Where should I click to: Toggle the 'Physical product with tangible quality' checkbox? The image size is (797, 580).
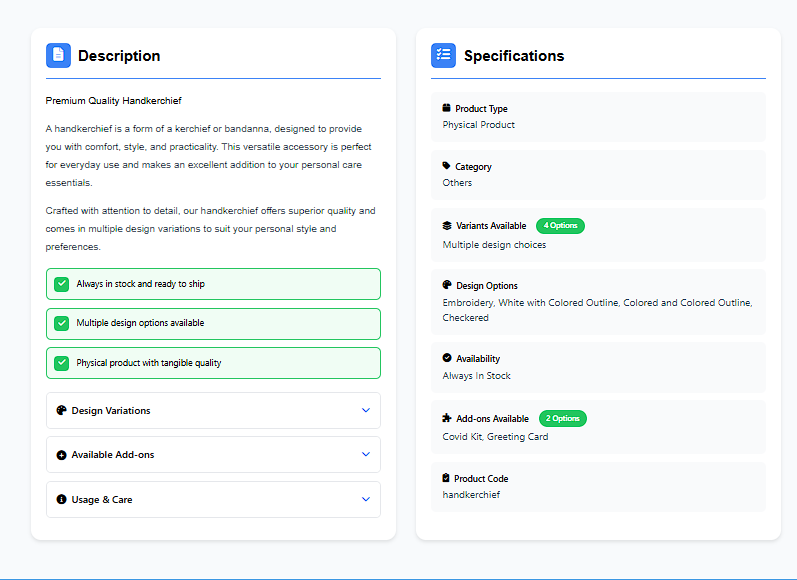pos(61,363)
